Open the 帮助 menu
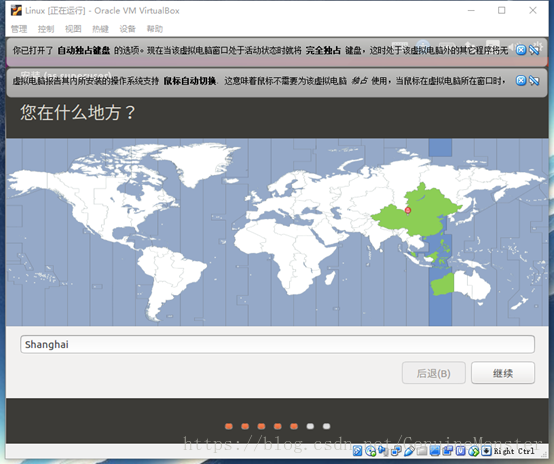Screen dimensions: 554x464 click(155, 29)
